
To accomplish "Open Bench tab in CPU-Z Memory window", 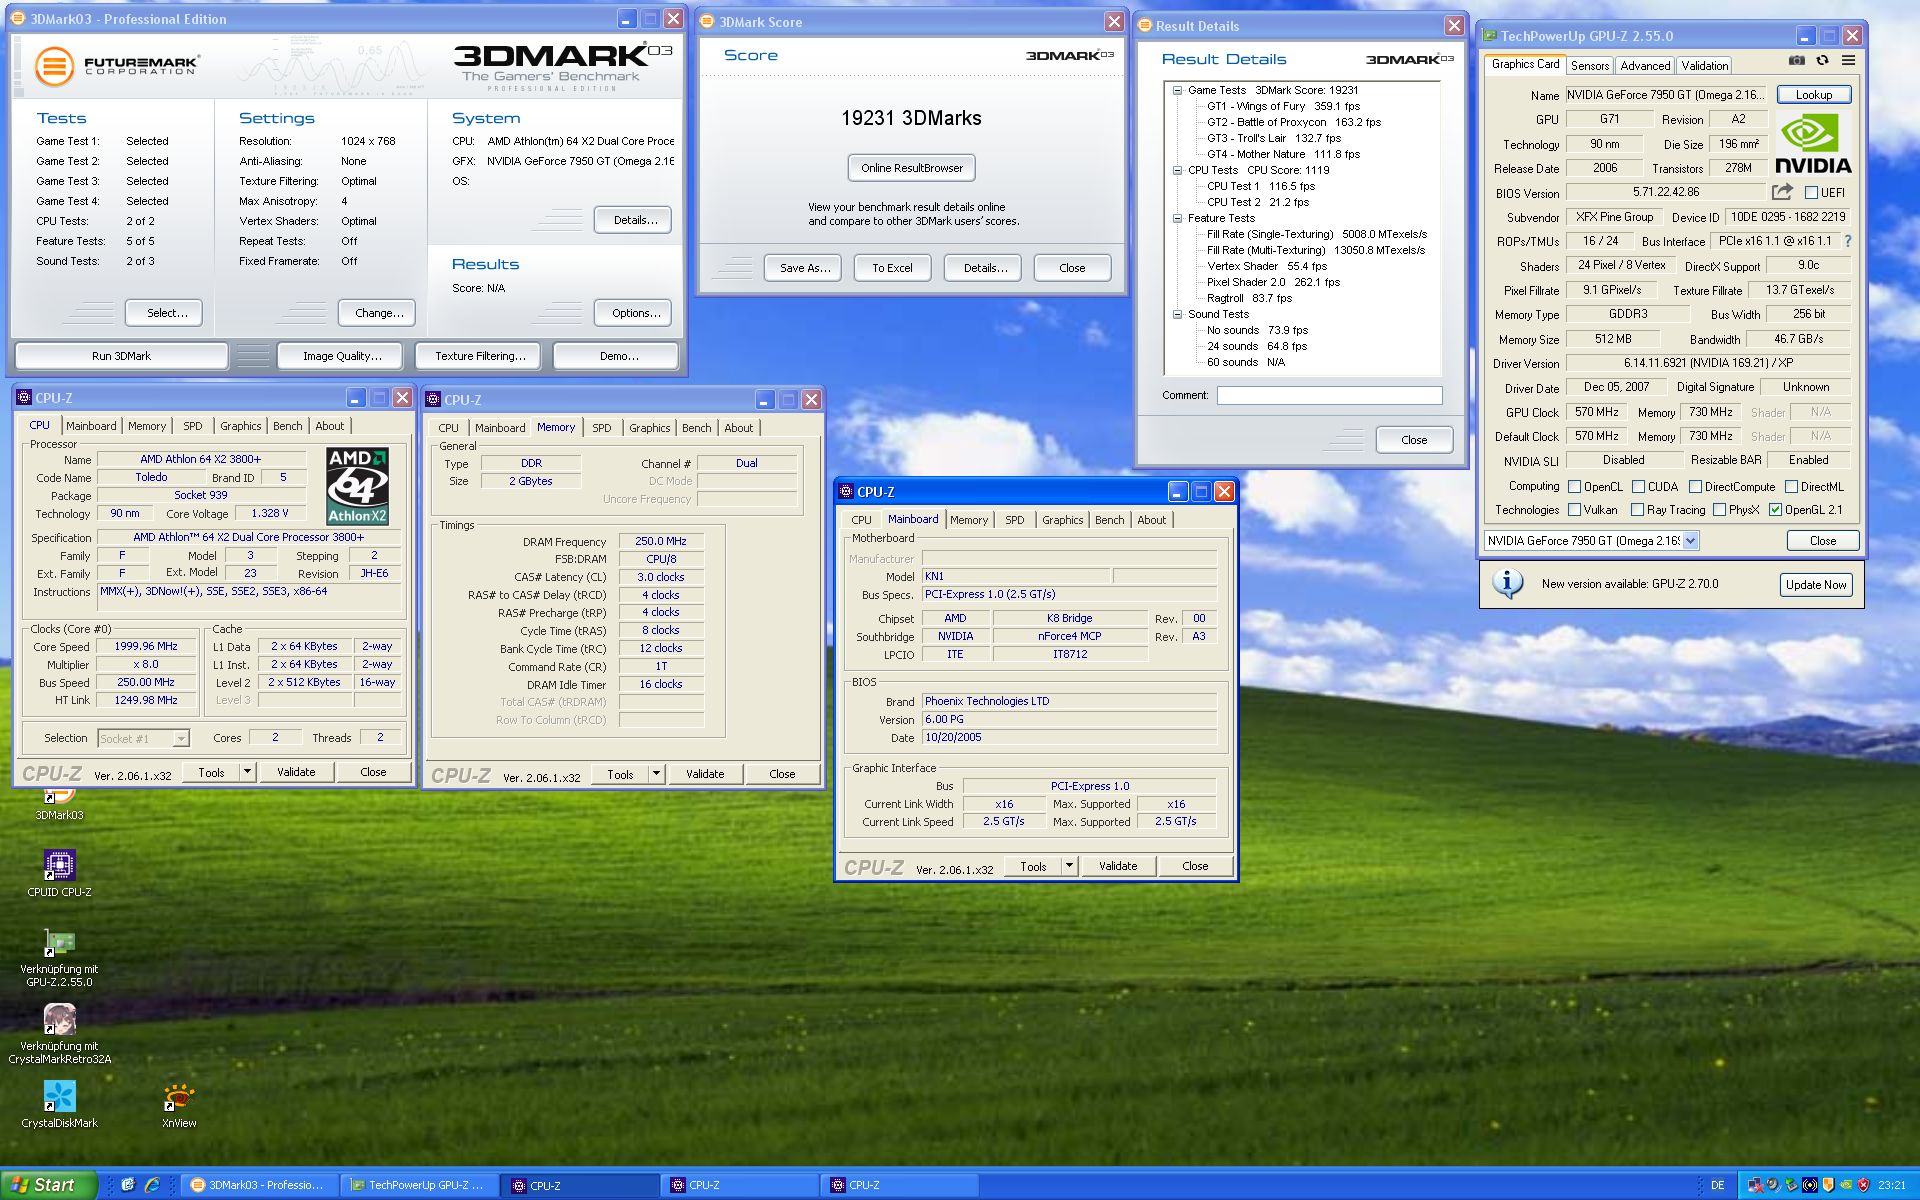I will 696,428.
